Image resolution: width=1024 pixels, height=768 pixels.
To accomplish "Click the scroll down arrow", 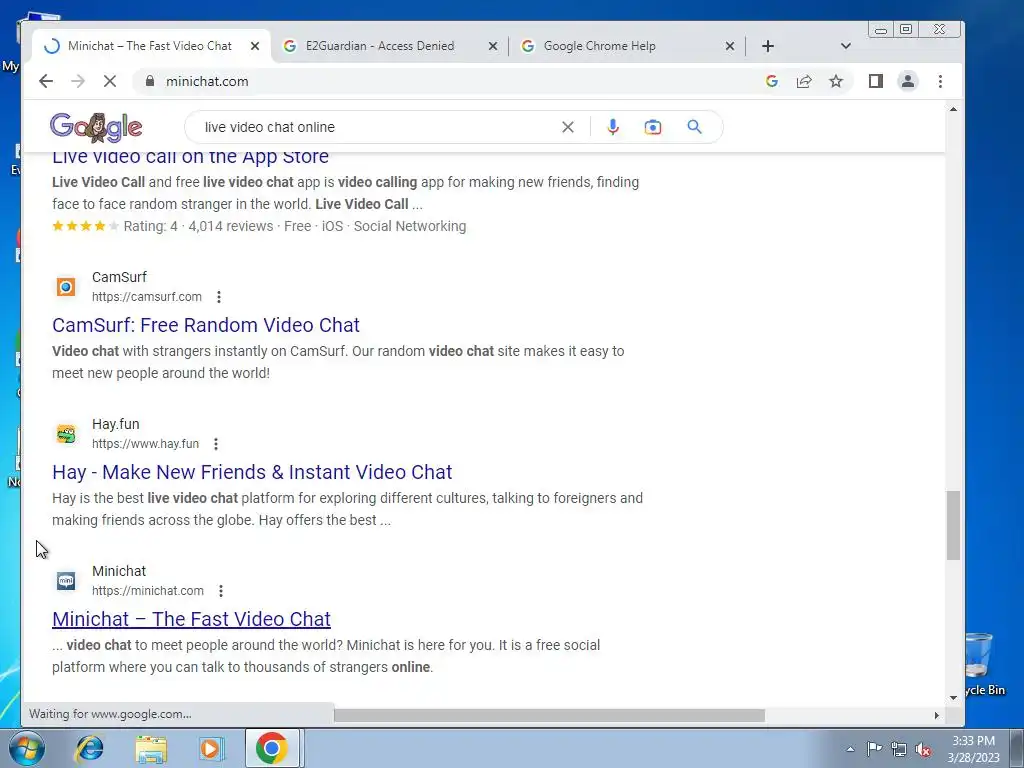I will point(953,697).
